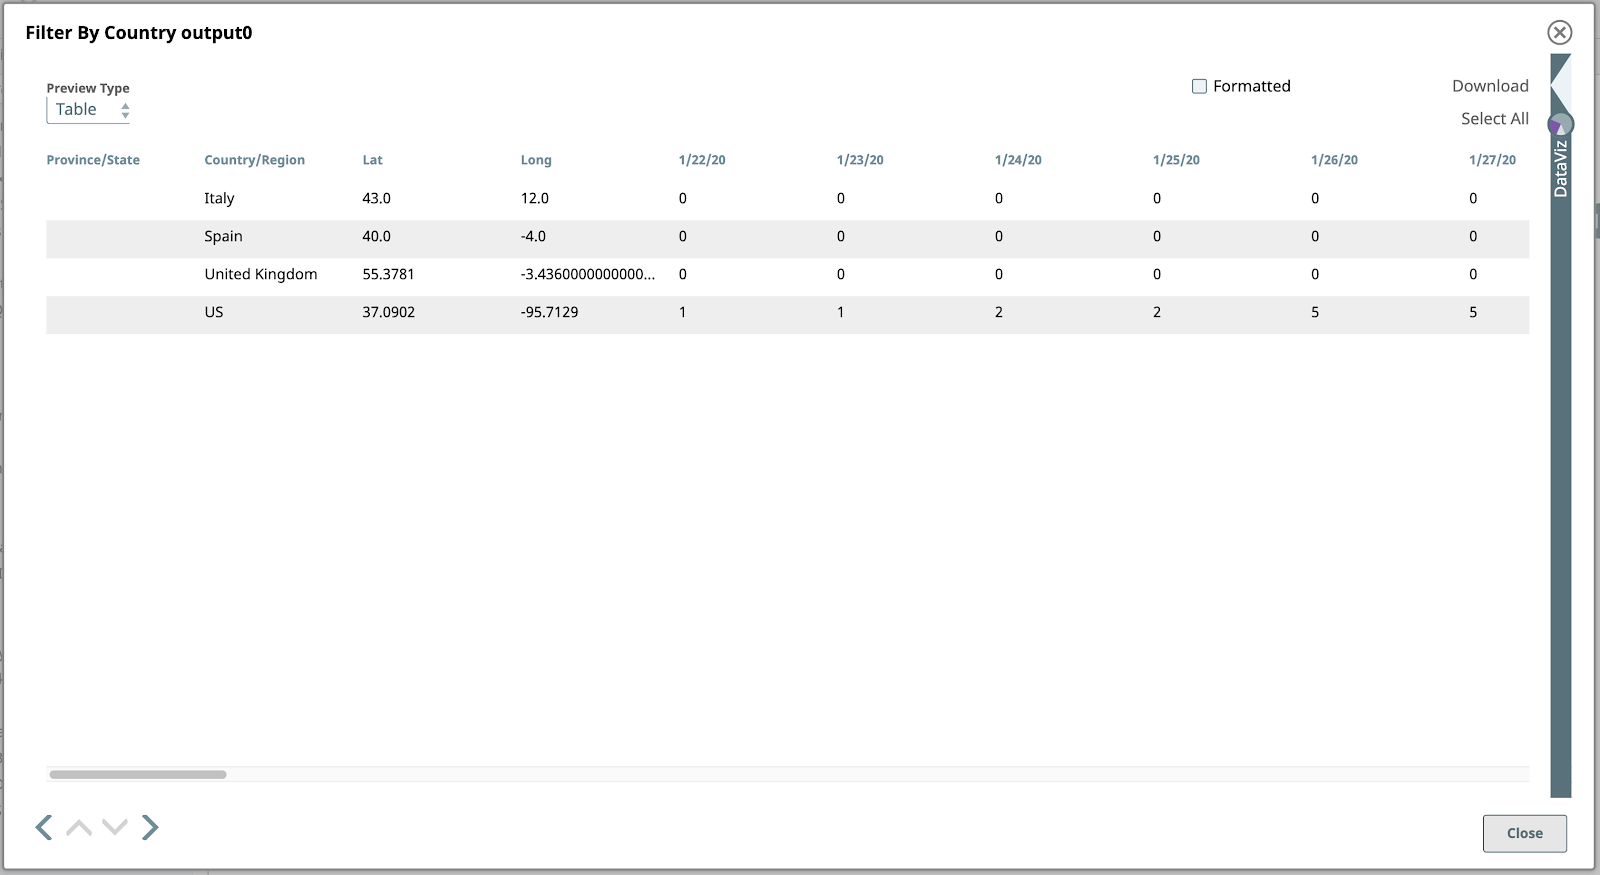
Task: Click the down chevron navigation arrow
Action: click(x=115, y=827)
